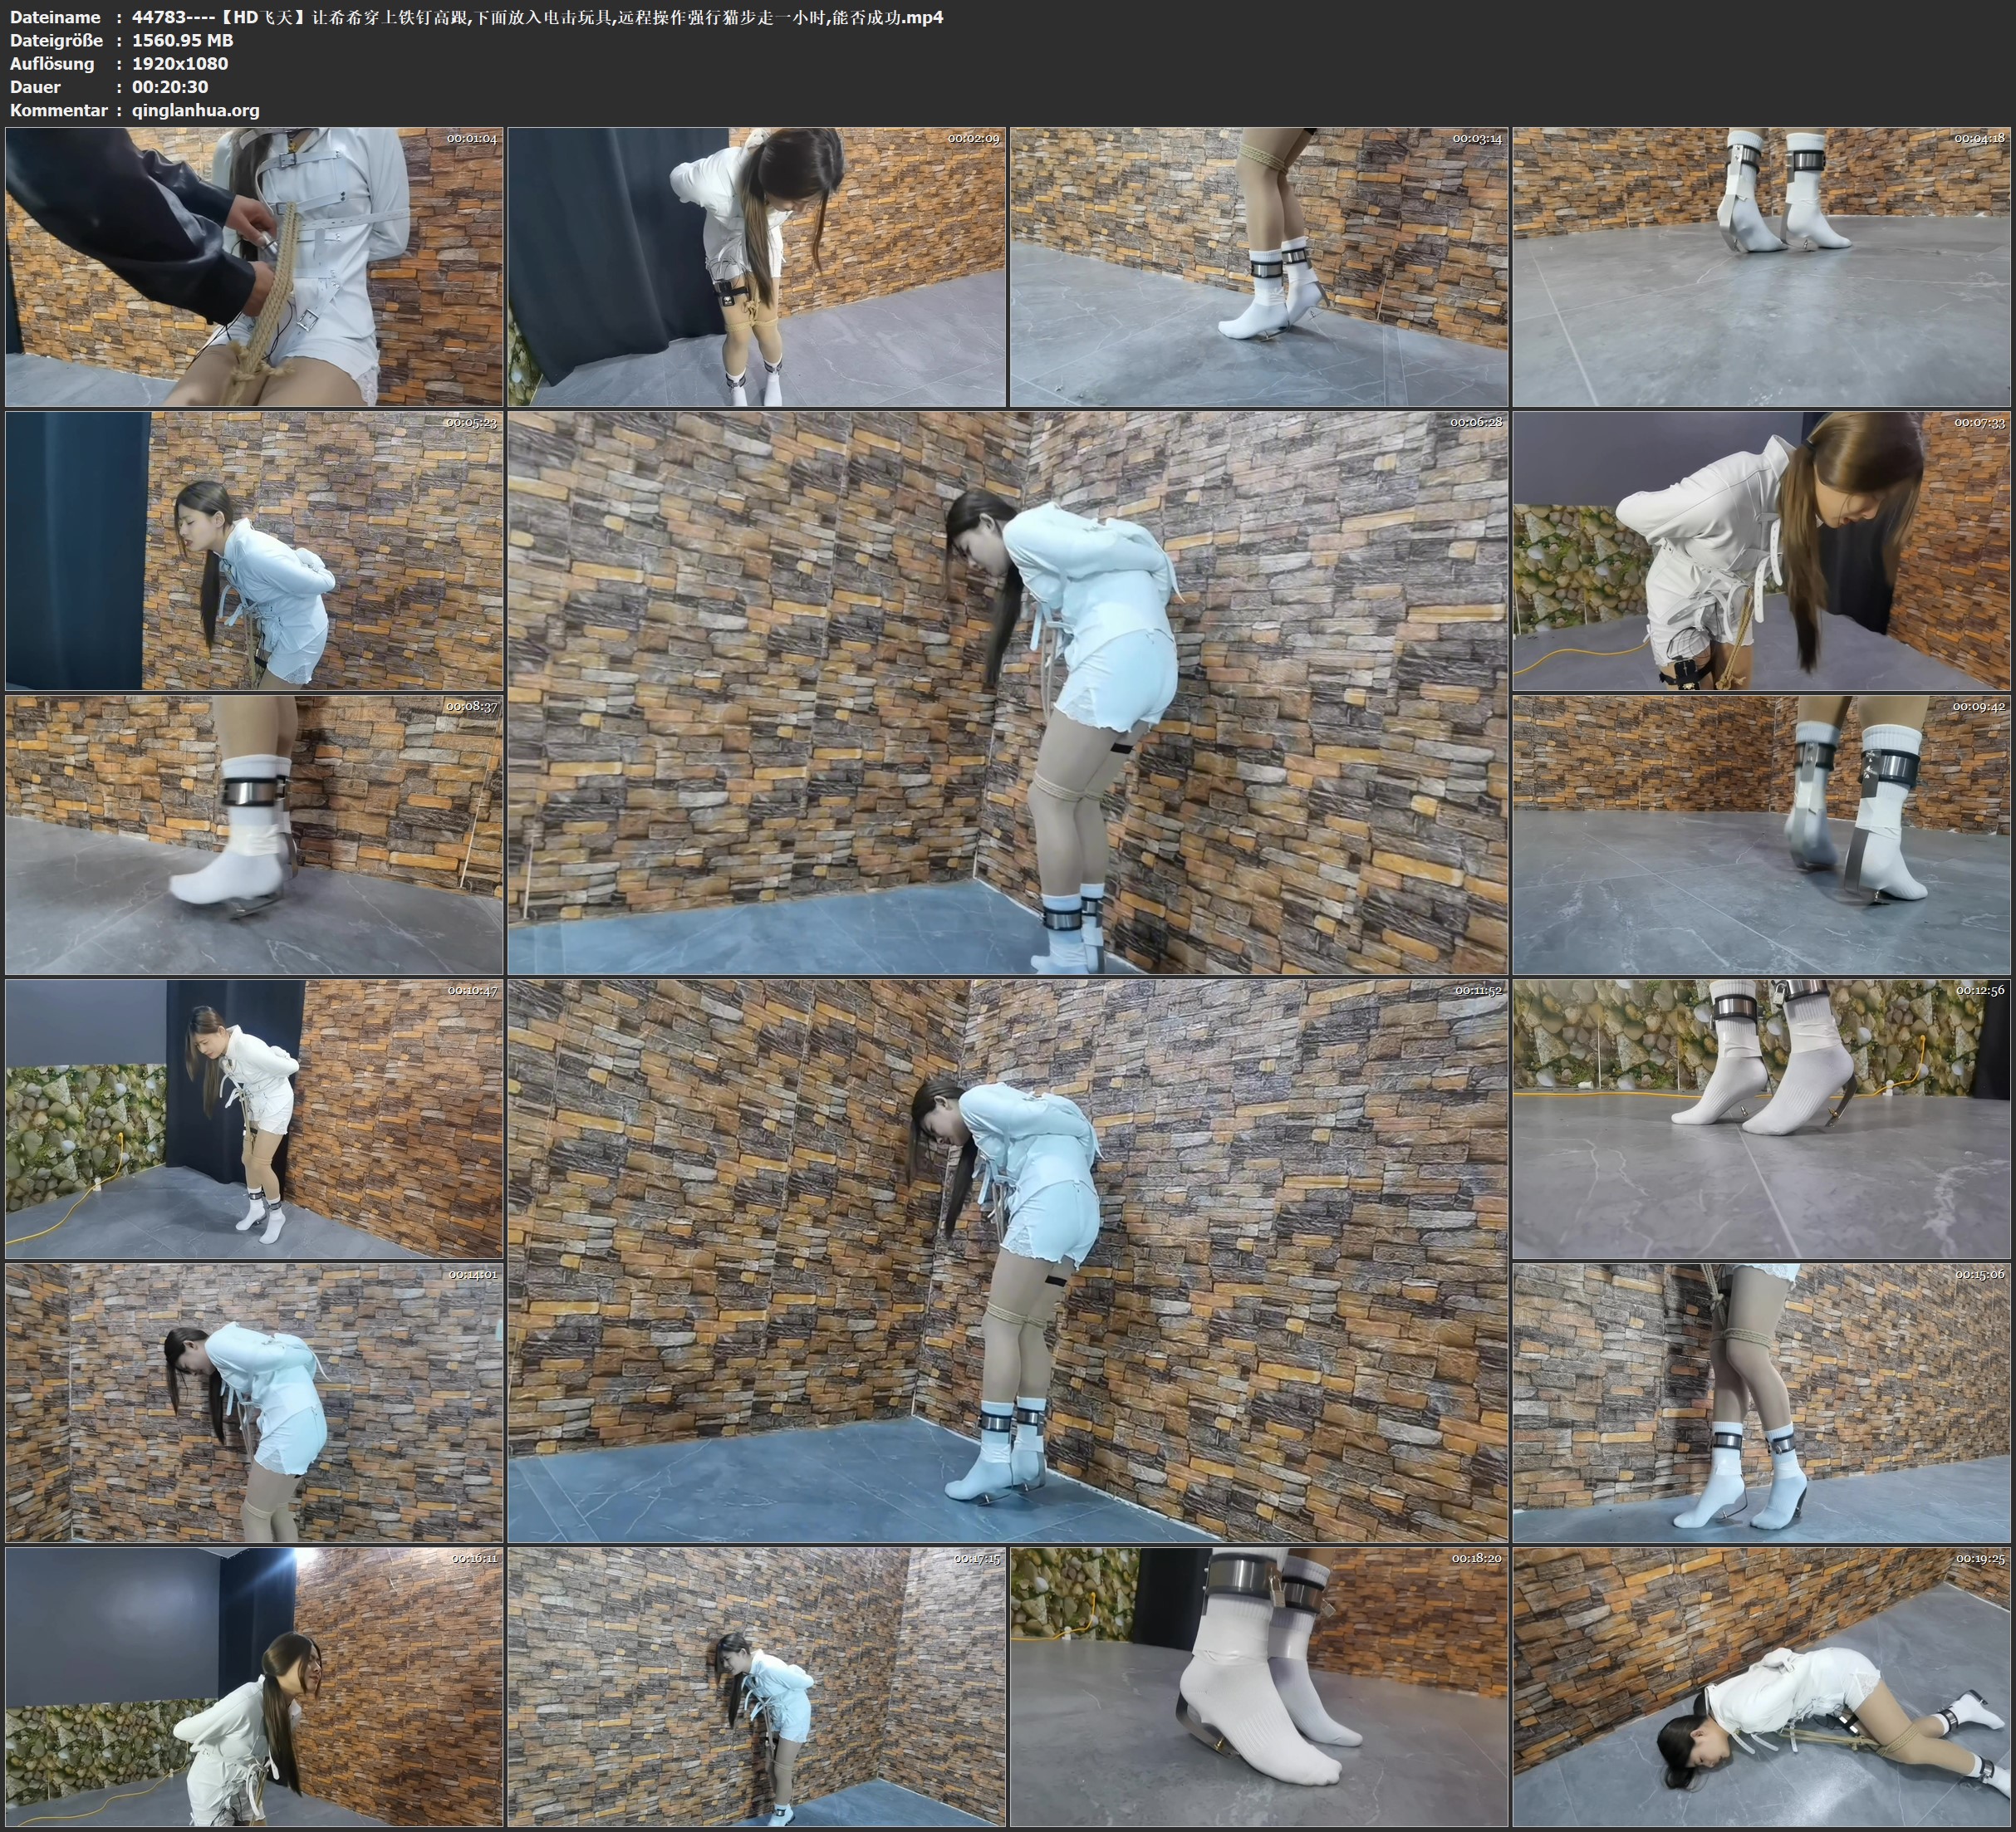Click the thumbnail timestamped 00:07:33
Image resolution: width=2016 pixels, height=1832 pixels.
pos(1761,551)
